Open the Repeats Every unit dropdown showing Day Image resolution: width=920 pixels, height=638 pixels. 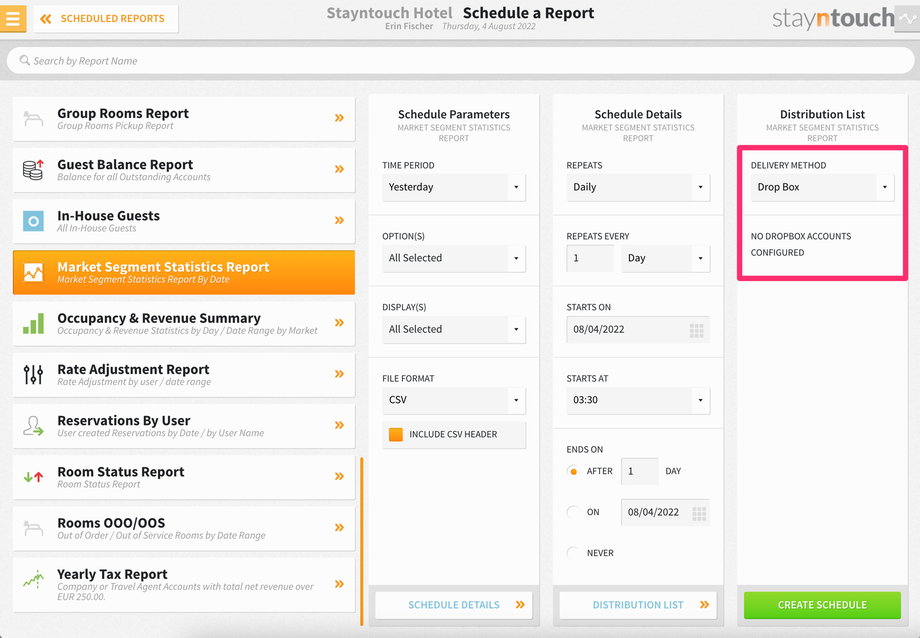(x=665, y=258)
